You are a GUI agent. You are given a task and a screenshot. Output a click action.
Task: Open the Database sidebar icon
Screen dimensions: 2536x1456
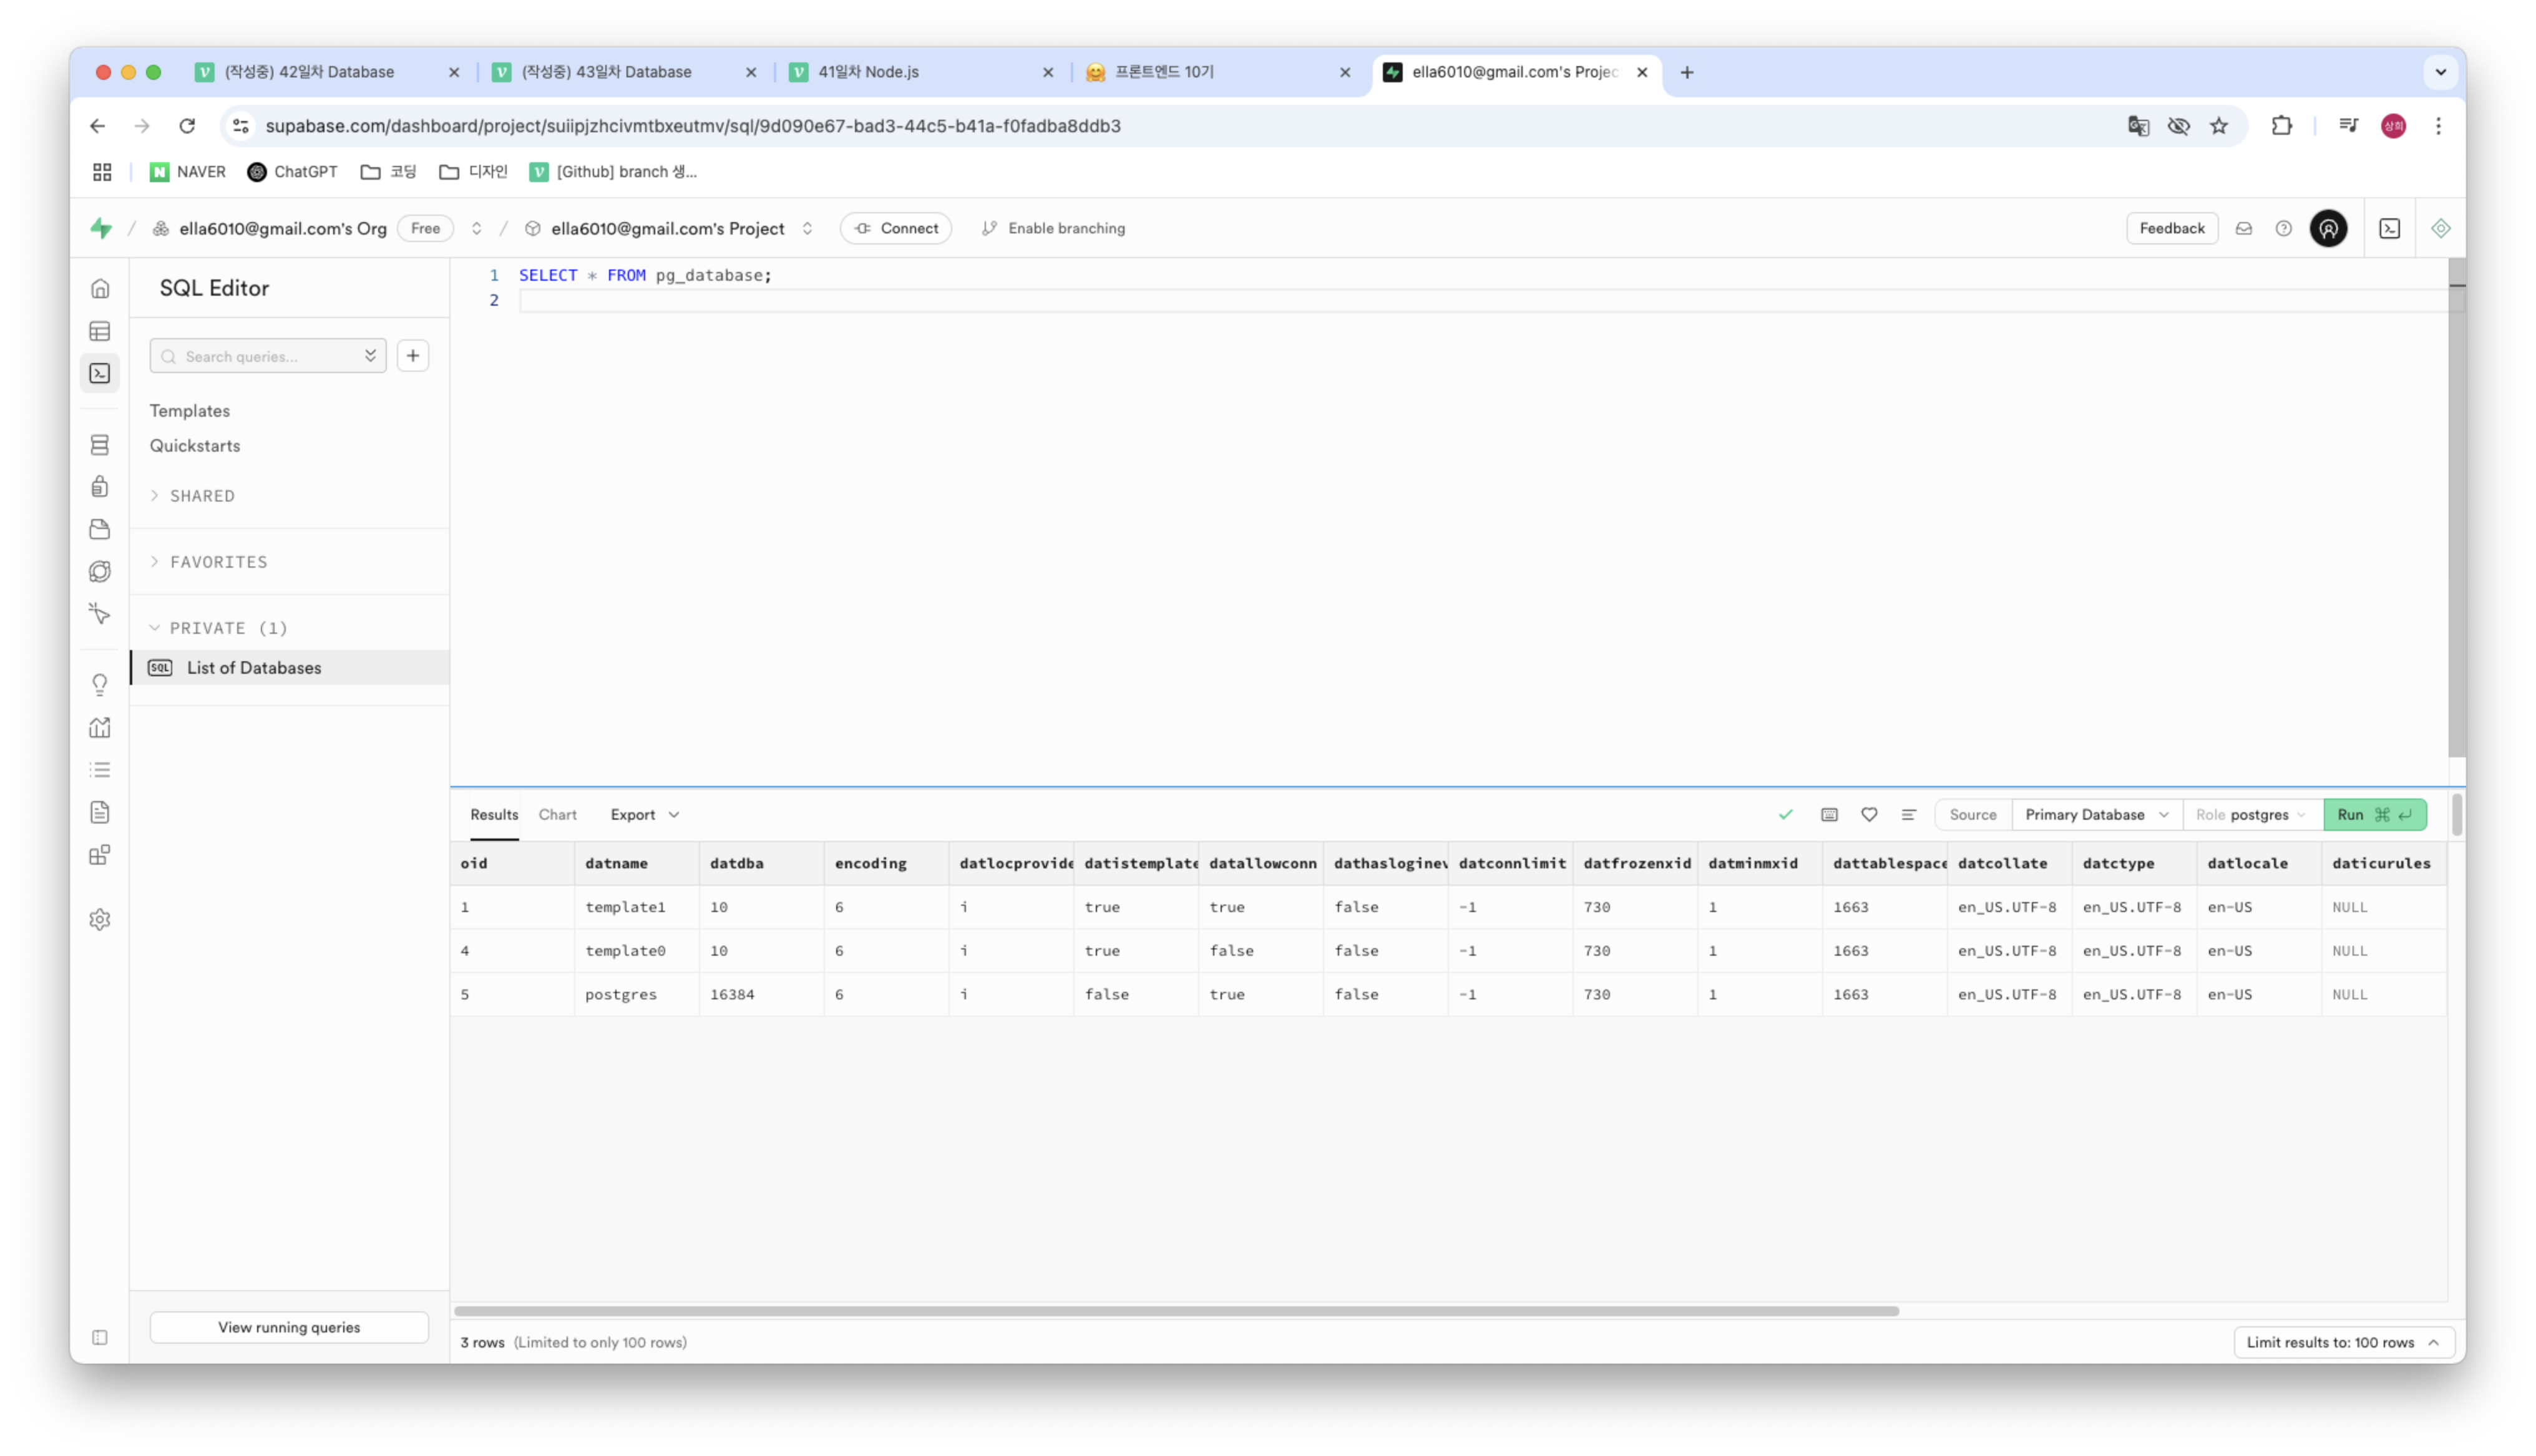pos(100,445)
